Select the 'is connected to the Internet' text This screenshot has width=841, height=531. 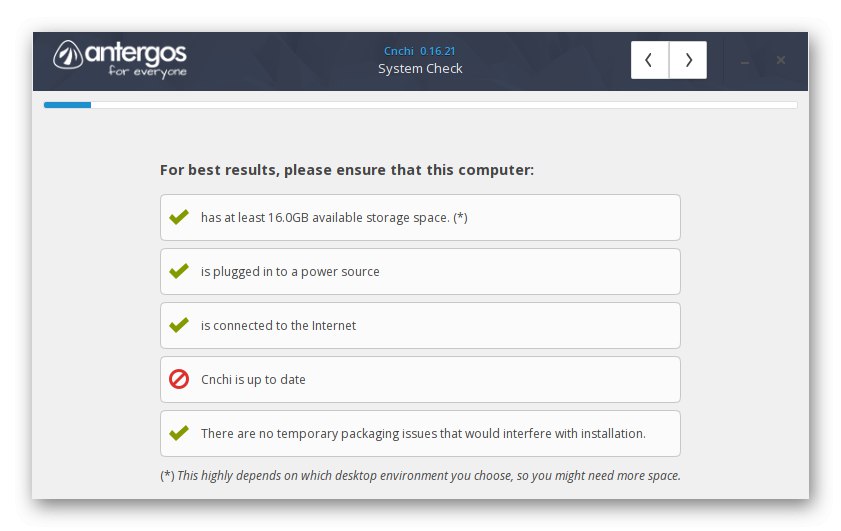(x=278, y=325)
